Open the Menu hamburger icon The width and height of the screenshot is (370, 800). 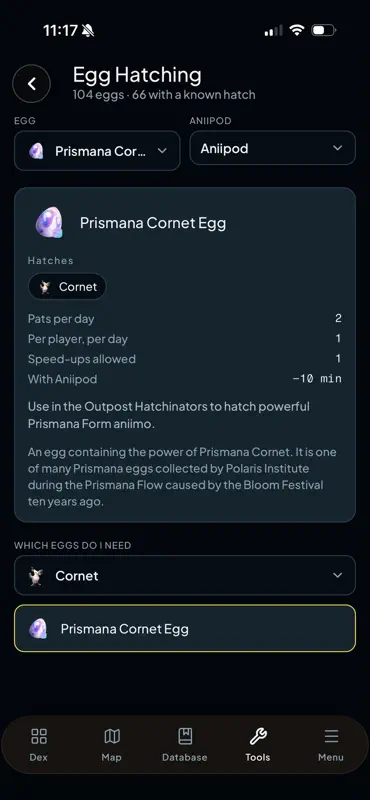coord(331,736)
